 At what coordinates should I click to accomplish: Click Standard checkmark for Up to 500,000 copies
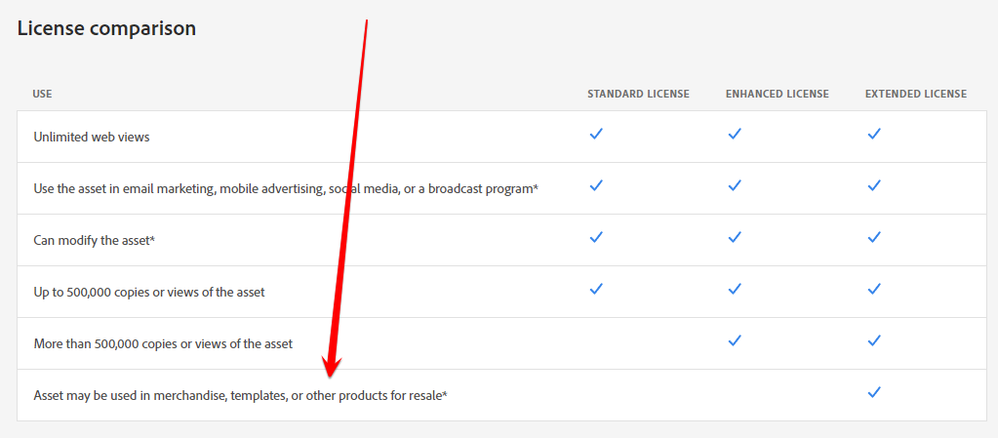point(596,290)
